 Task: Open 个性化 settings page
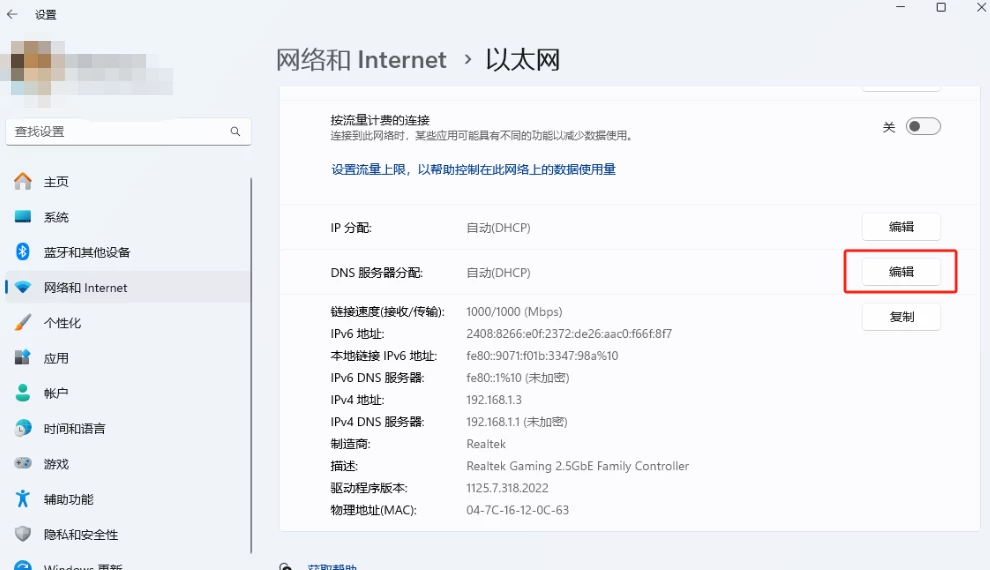coord(128,323)
